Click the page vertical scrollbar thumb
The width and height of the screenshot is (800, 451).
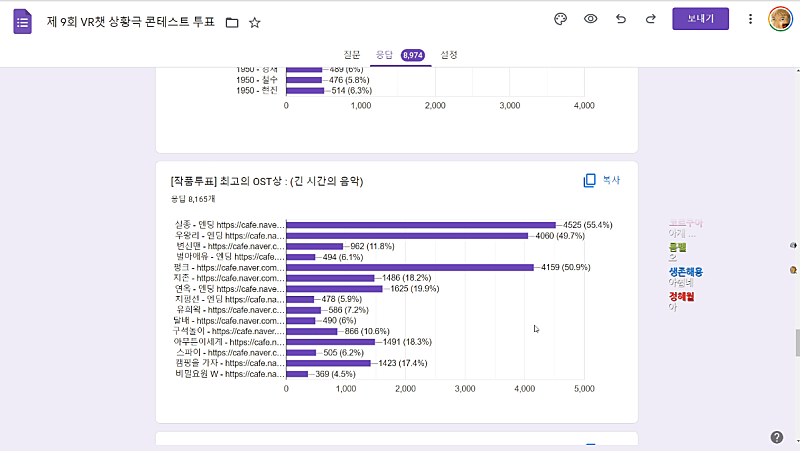tap(796, 340)
